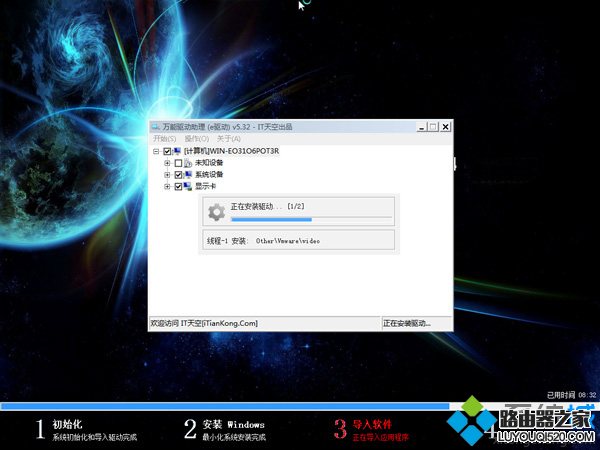Click status bar text 欢迎访问 IT天空

(204, 323)
